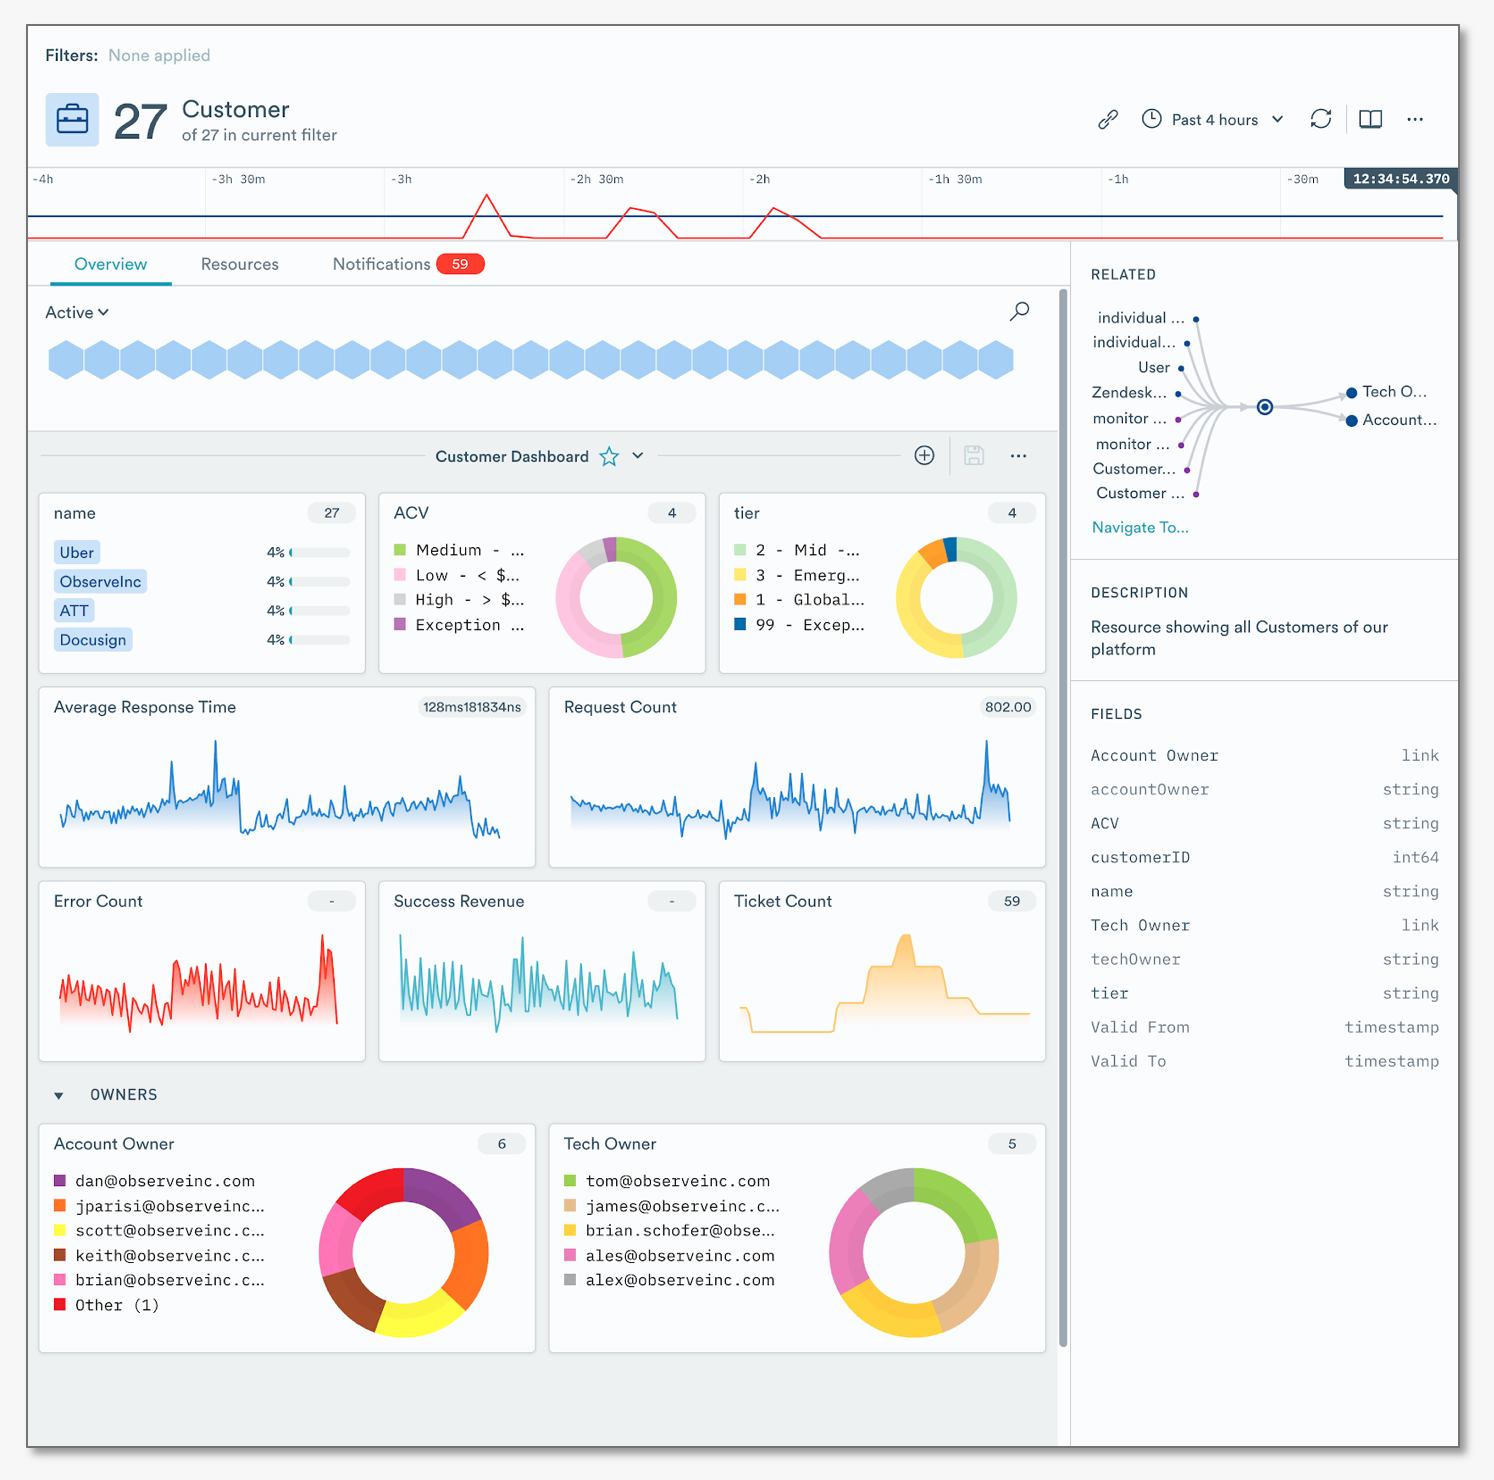Image resolution: width=1494 pixels, height=1480 pixels.
Task: Expand the Active status dropdown
Action: (77, 313)
